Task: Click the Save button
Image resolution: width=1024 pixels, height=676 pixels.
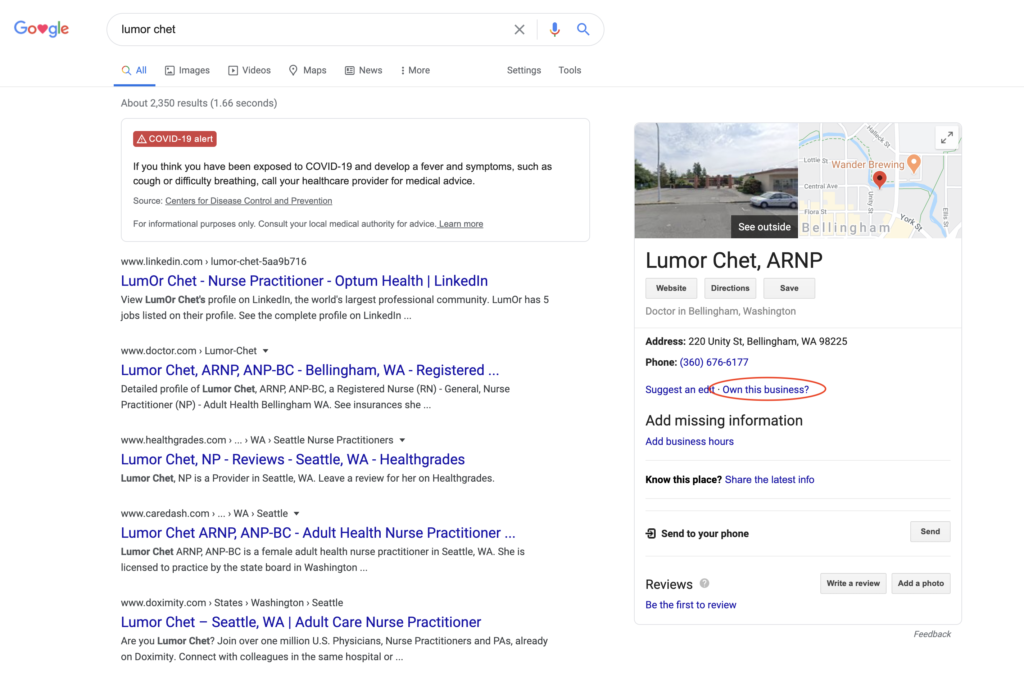Action: (789, 288)
